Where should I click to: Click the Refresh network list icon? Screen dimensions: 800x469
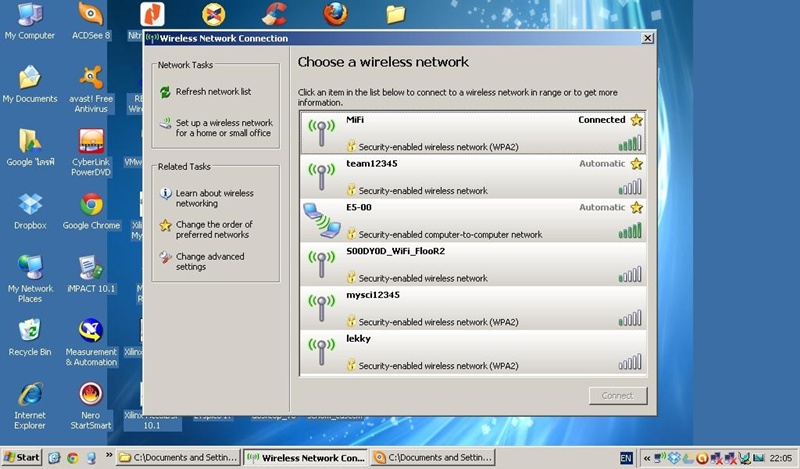[165, 92]
